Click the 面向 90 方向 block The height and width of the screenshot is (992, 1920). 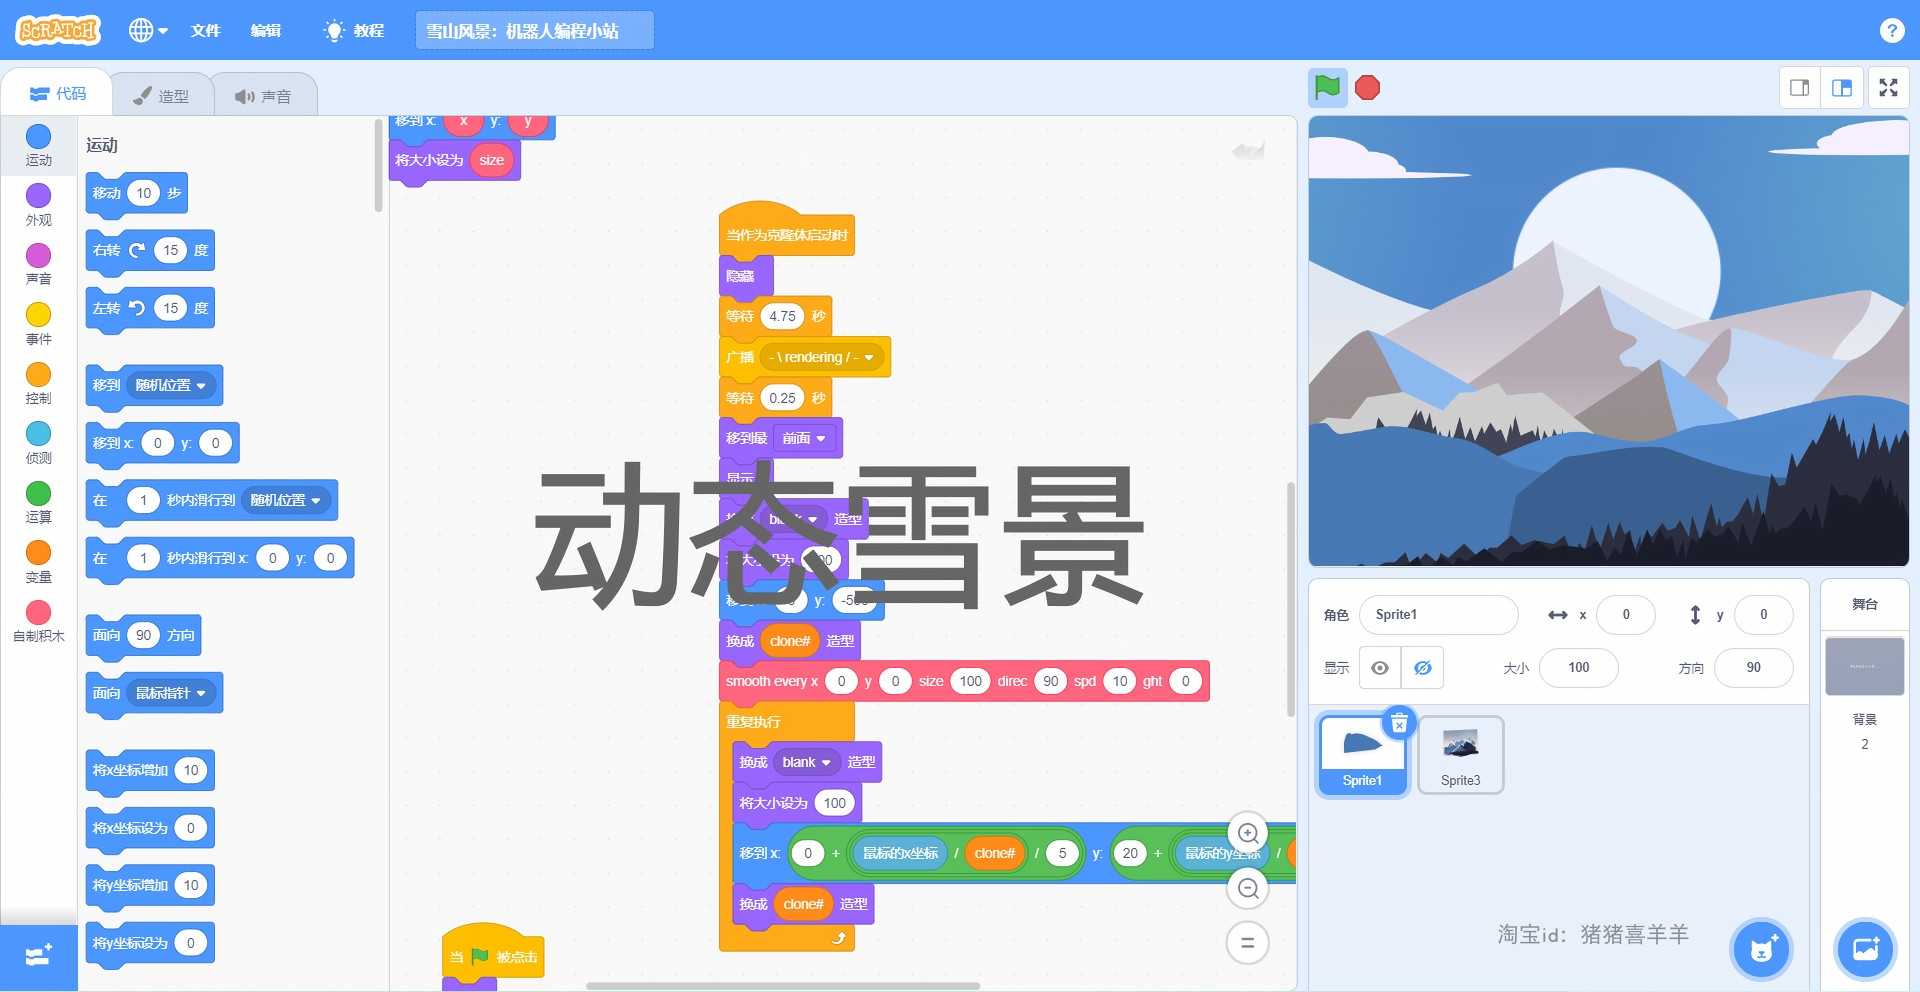point(145,636)
